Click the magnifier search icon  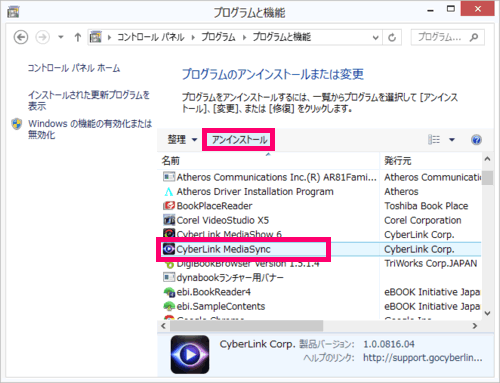(x=474, y=37)
